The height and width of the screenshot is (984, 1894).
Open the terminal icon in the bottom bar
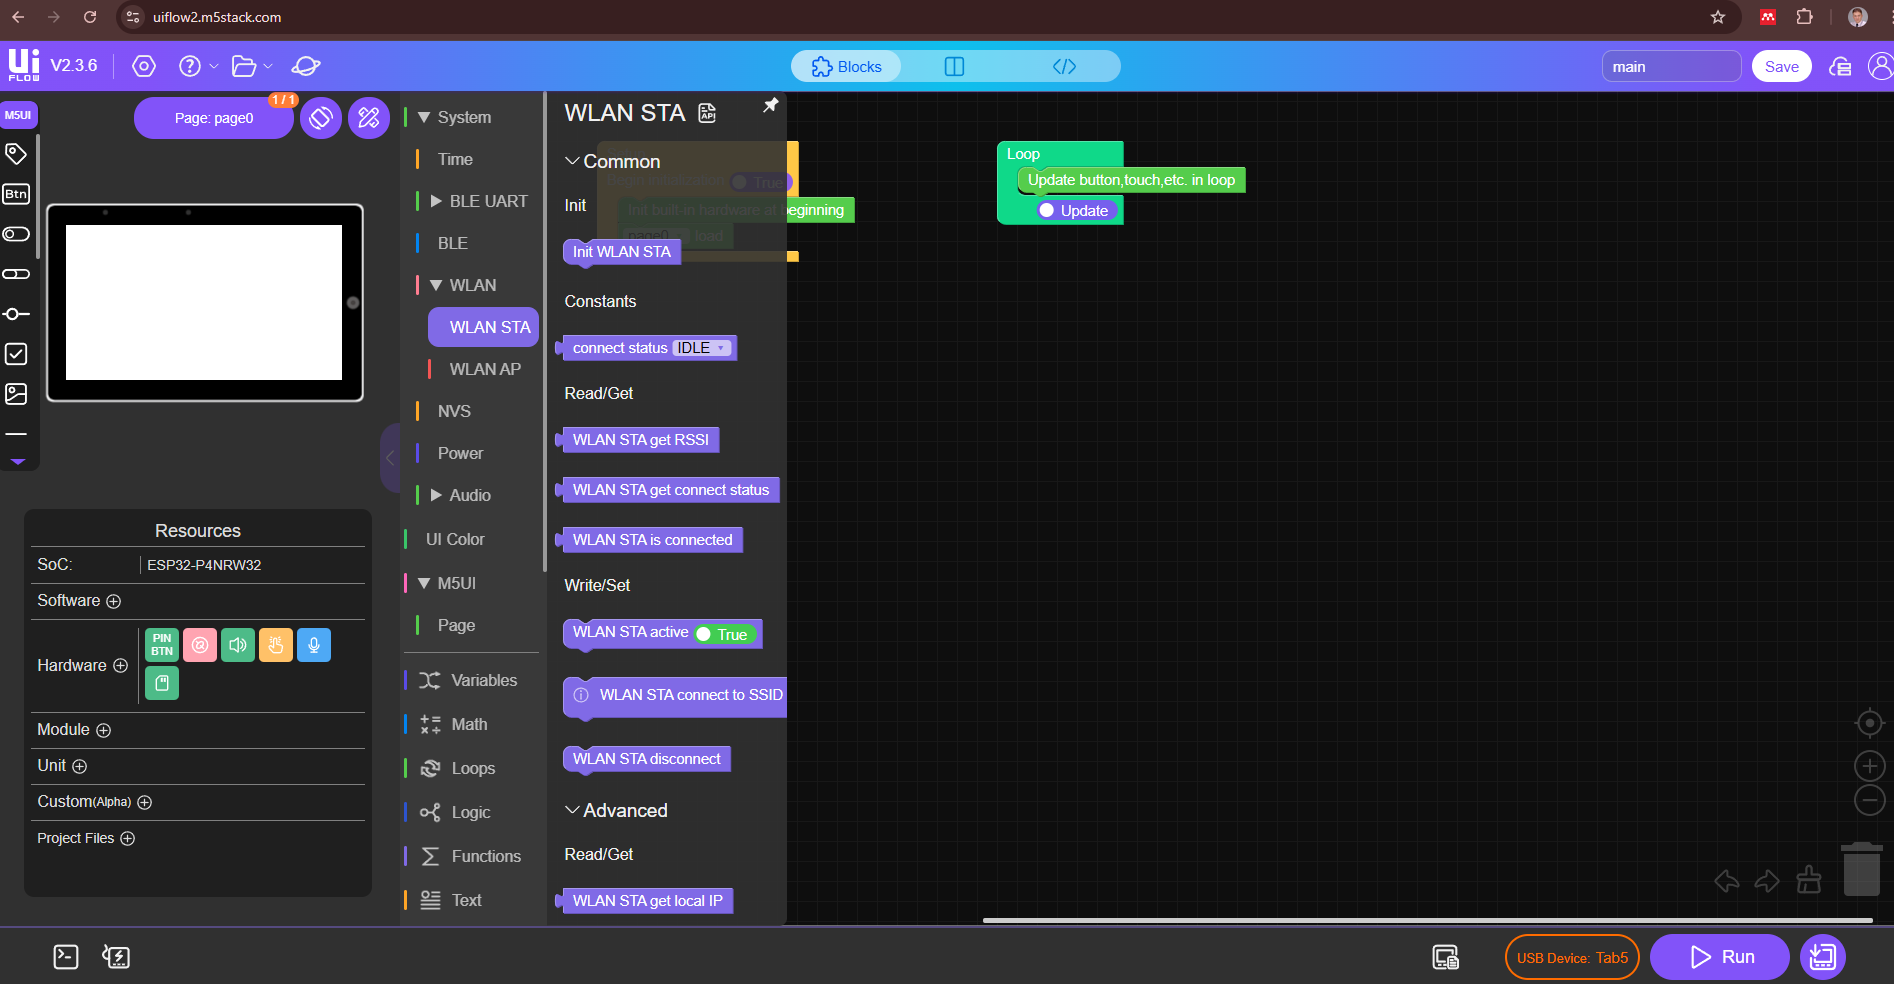point(66,957)
